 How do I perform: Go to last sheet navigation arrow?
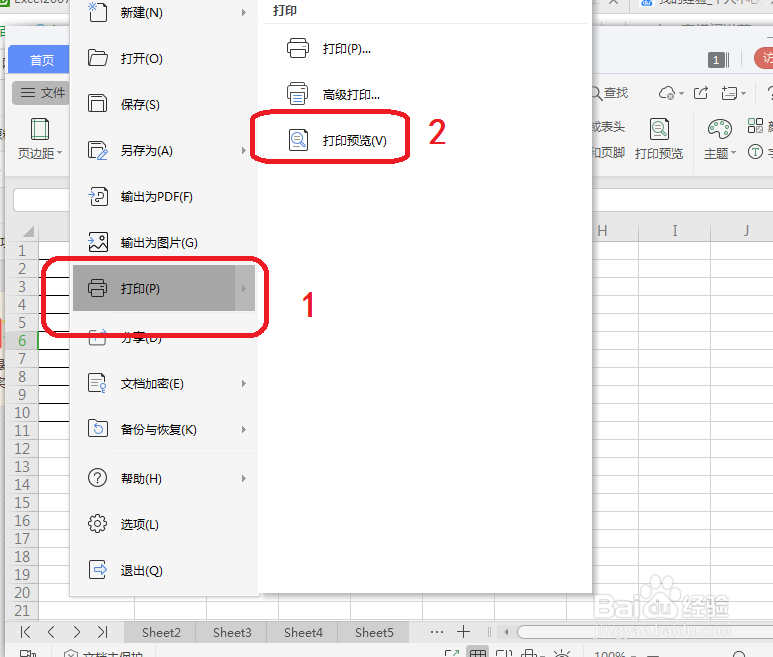pyautogui.click(x=102, y=632)
